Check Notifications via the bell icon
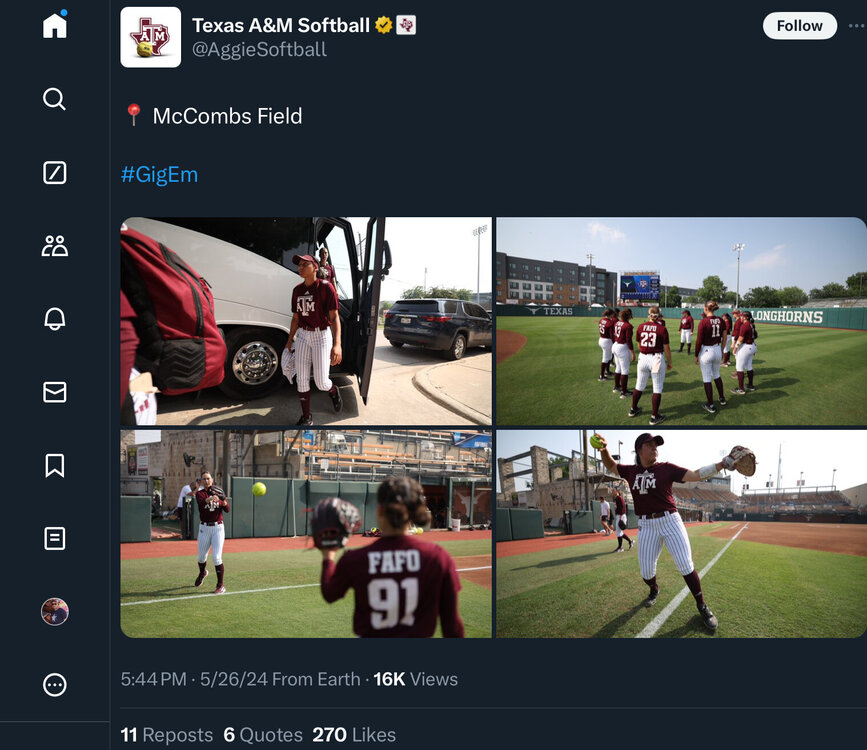The height and width of the screenshot is (750, 867). [55, 319]
